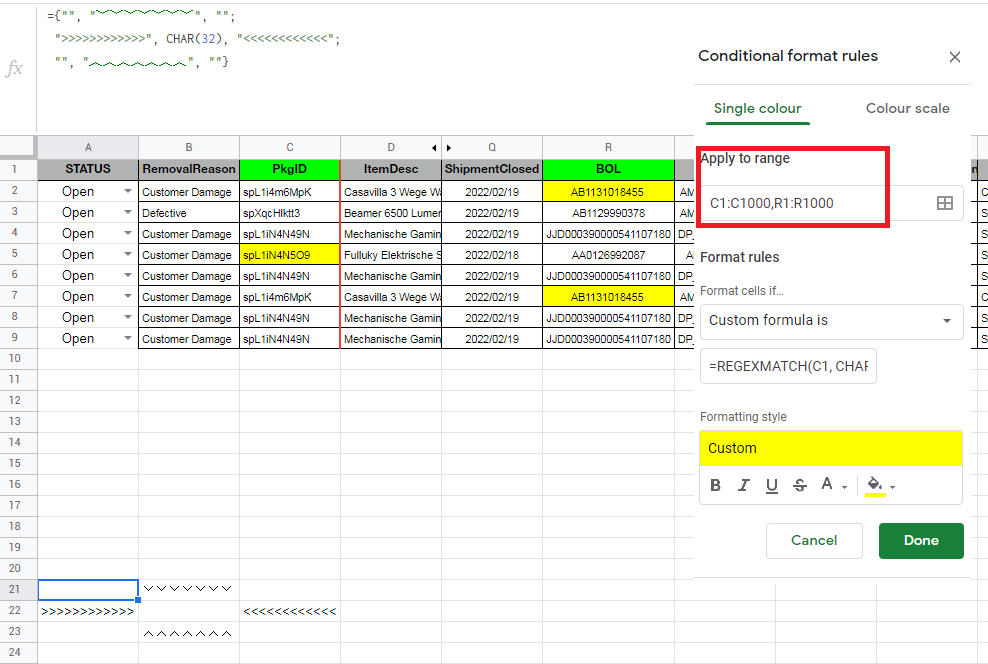Click the RemovalReason header cell
The image size is (988, 664).
[189, 169]
